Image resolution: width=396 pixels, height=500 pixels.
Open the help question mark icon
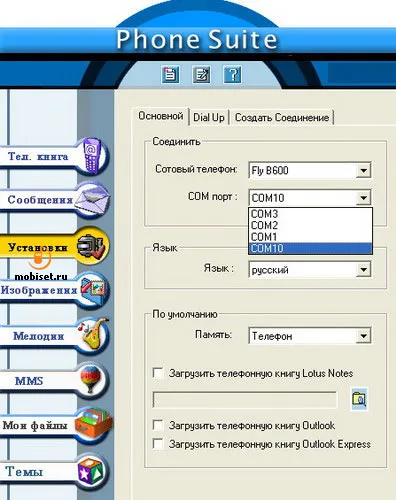(232, 74)
